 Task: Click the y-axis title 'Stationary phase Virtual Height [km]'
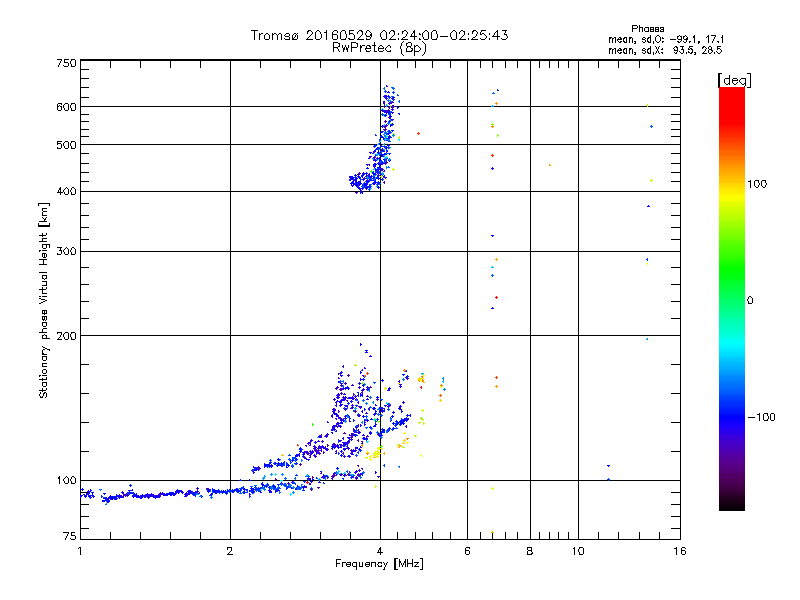44,300
